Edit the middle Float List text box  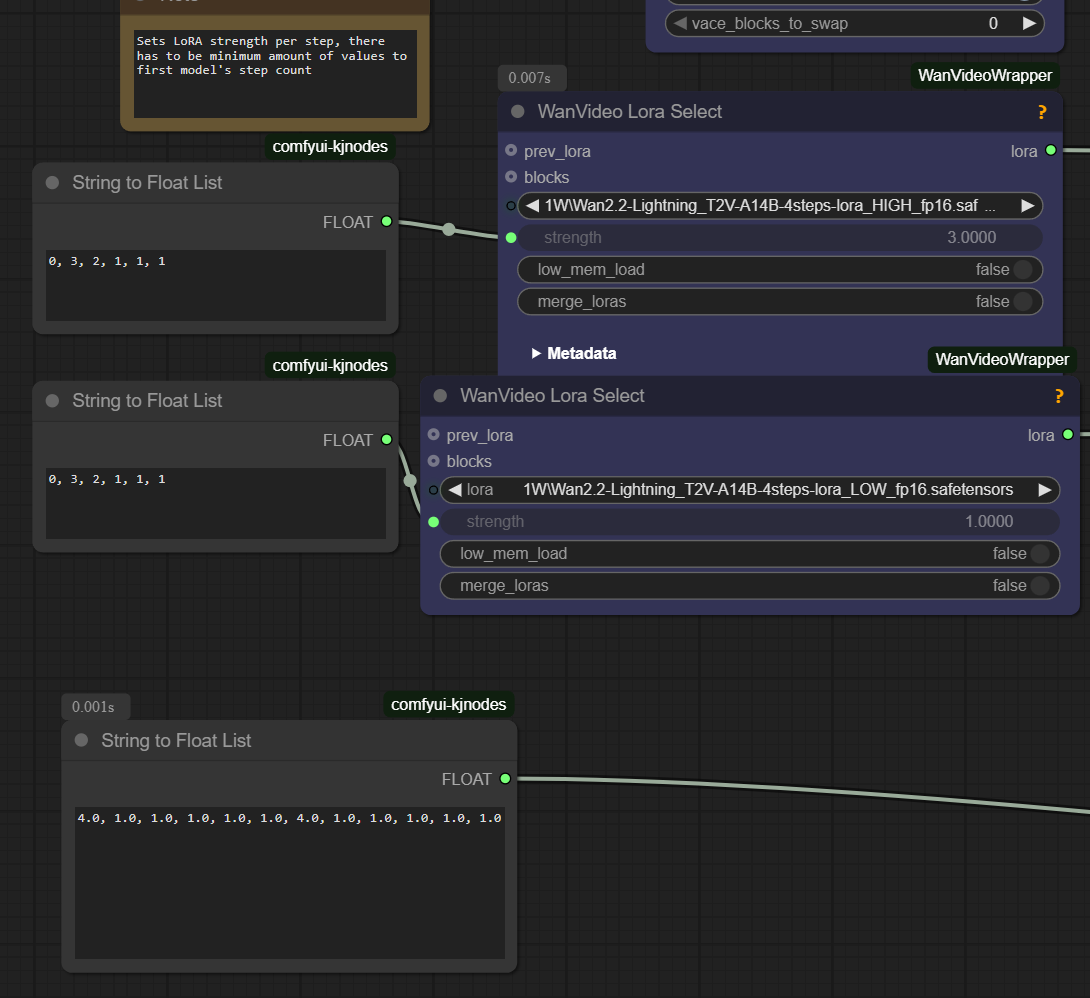pos(215,504)
